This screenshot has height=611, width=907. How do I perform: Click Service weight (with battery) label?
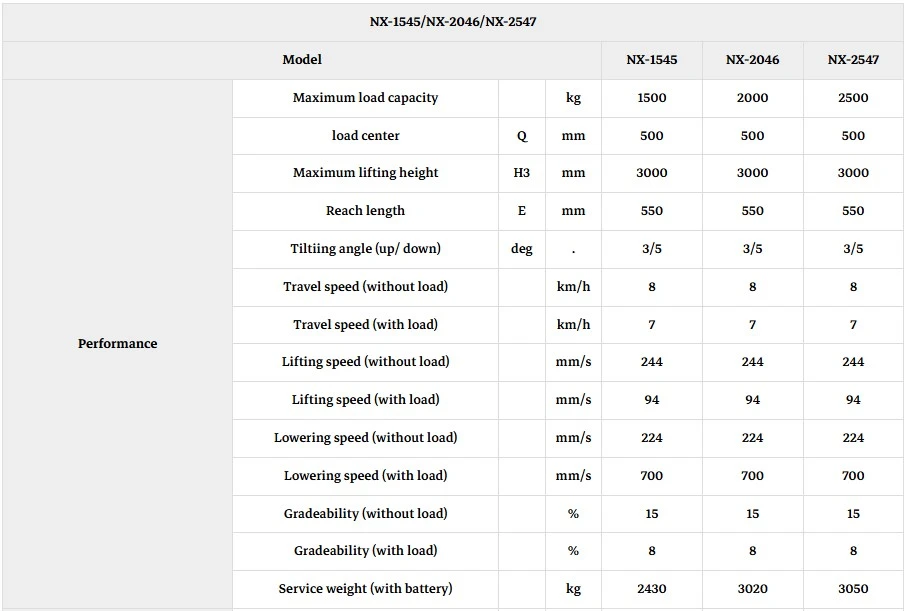(365, 589)
